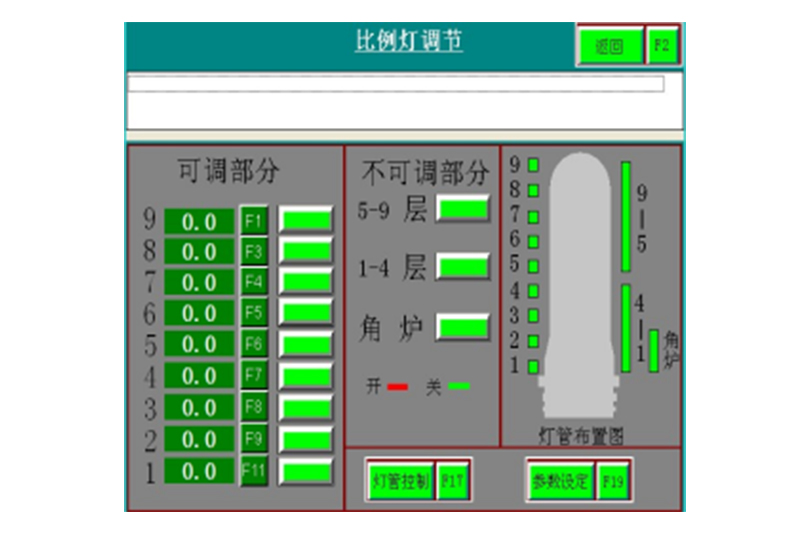This screenshot has height=540, width=810.
Task: Open 灯管控制 screen button
Action: [400, 481]
